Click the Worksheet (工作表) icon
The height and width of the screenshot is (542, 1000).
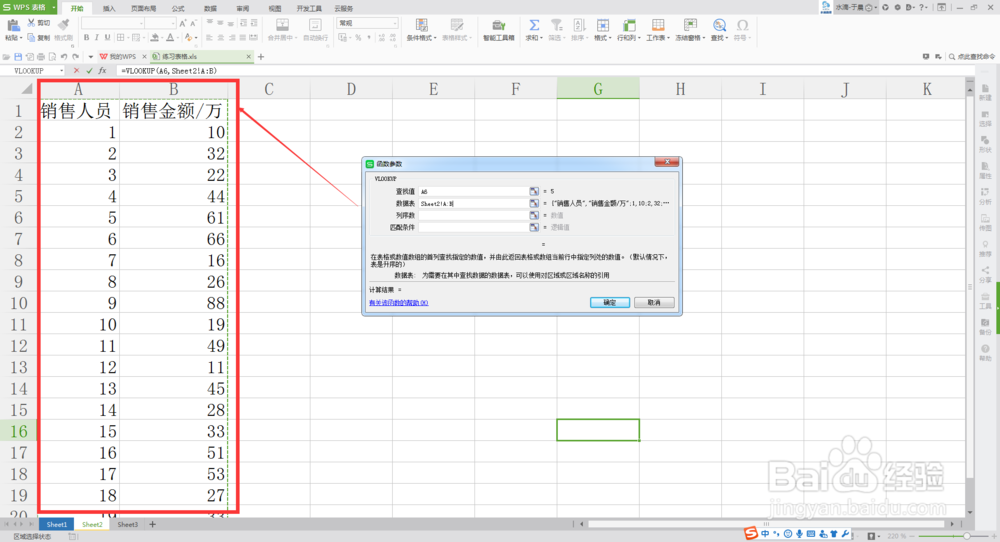point(658,25)
